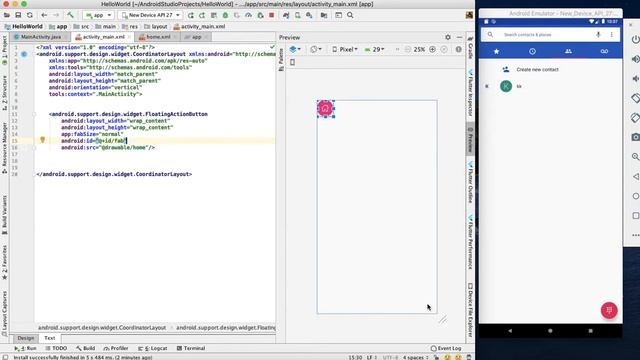Click the pink dialpad floating button
The image size is (640, 360).
pos(609,310)
